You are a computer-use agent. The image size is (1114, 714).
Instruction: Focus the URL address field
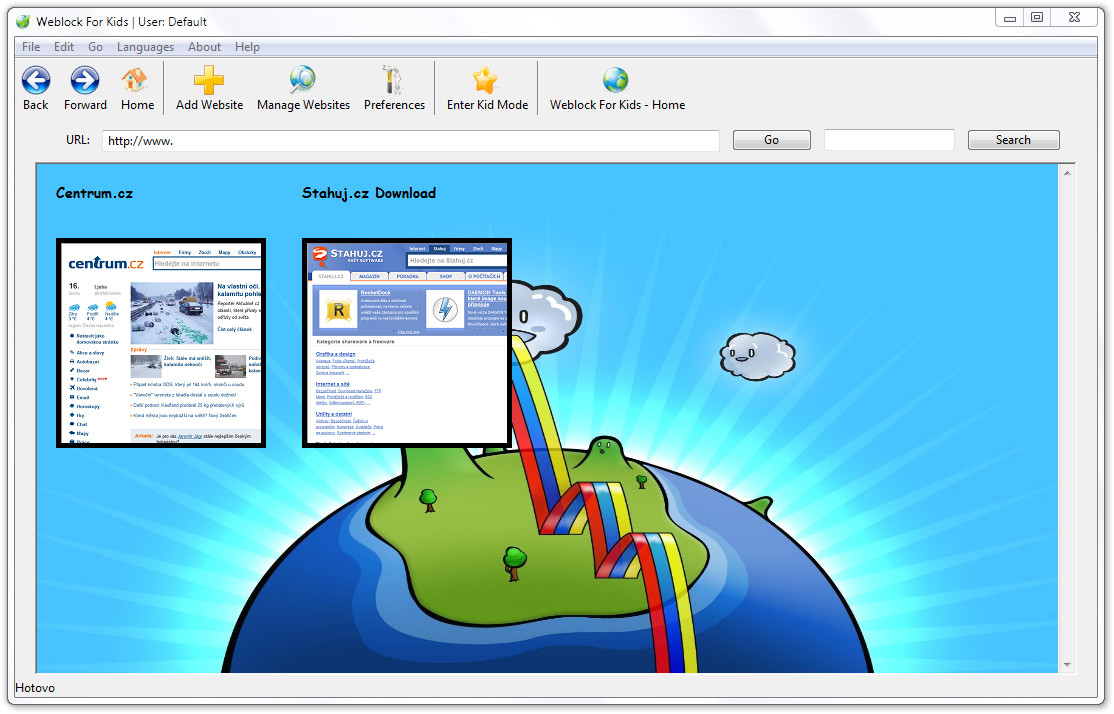click(411, 141)
